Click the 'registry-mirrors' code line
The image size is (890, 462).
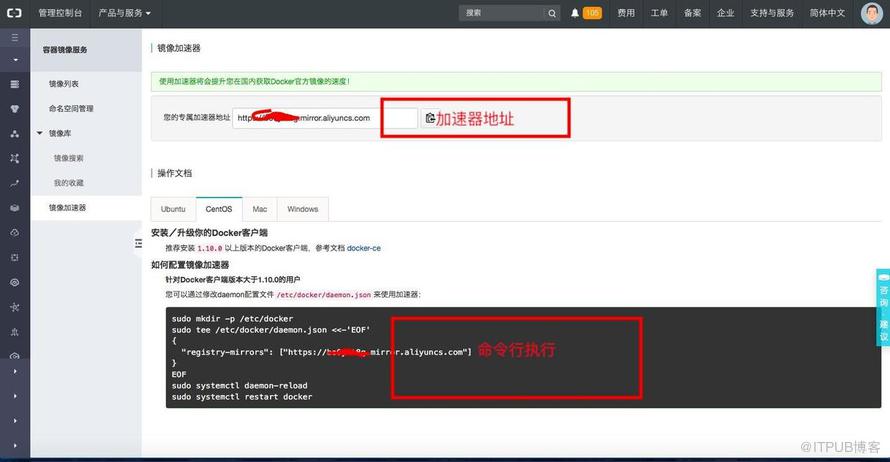click(x=326, y=352)
